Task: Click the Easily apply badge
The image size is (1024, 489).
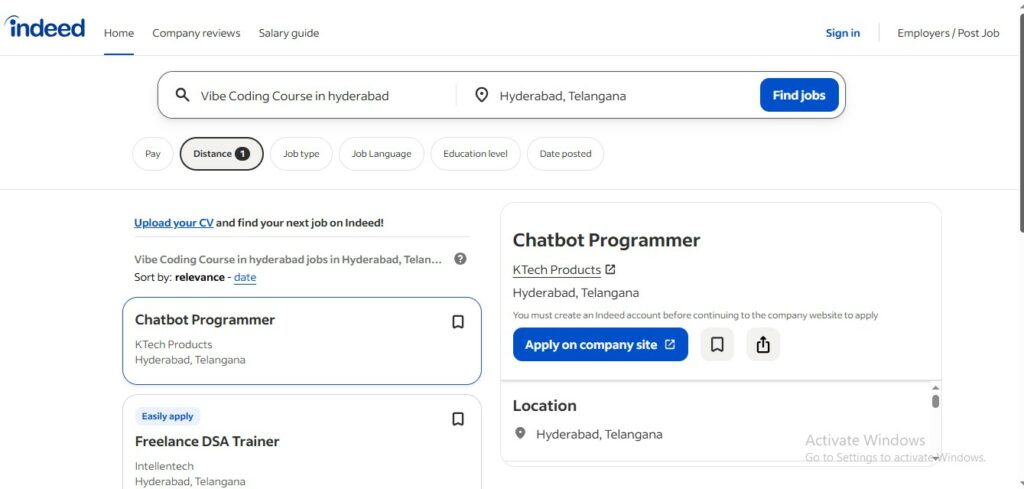Action: pyautogui.click(x=168, y=416)
